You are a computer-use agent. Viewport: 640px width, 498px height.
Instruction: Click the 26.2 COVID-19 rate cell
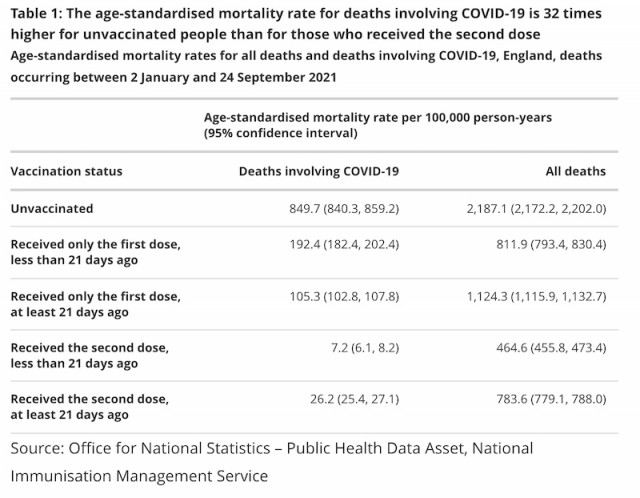[354, 399]
